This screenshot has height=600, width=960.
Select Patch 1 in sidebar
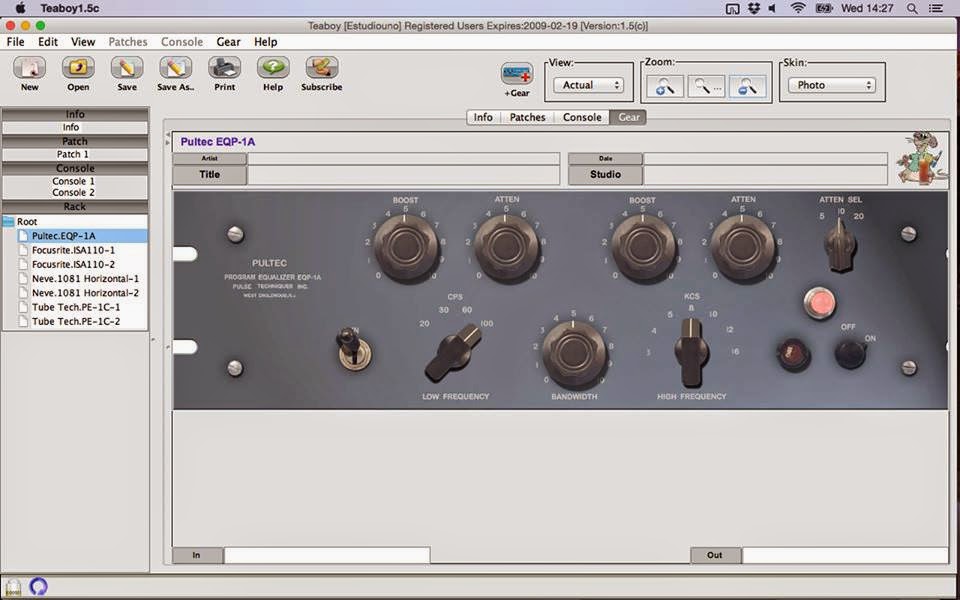pos(73,154)
